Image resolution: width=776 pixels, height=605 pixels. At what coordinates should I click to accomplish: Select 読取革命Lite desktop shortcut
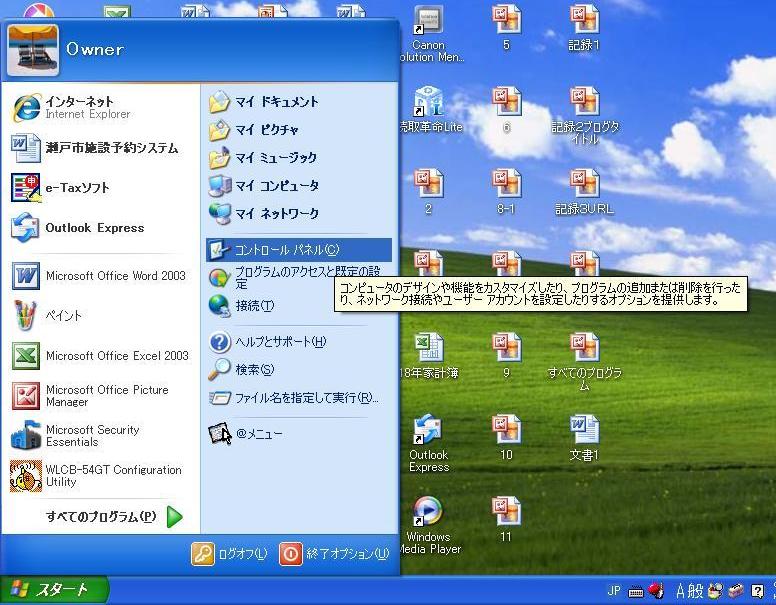430,110
